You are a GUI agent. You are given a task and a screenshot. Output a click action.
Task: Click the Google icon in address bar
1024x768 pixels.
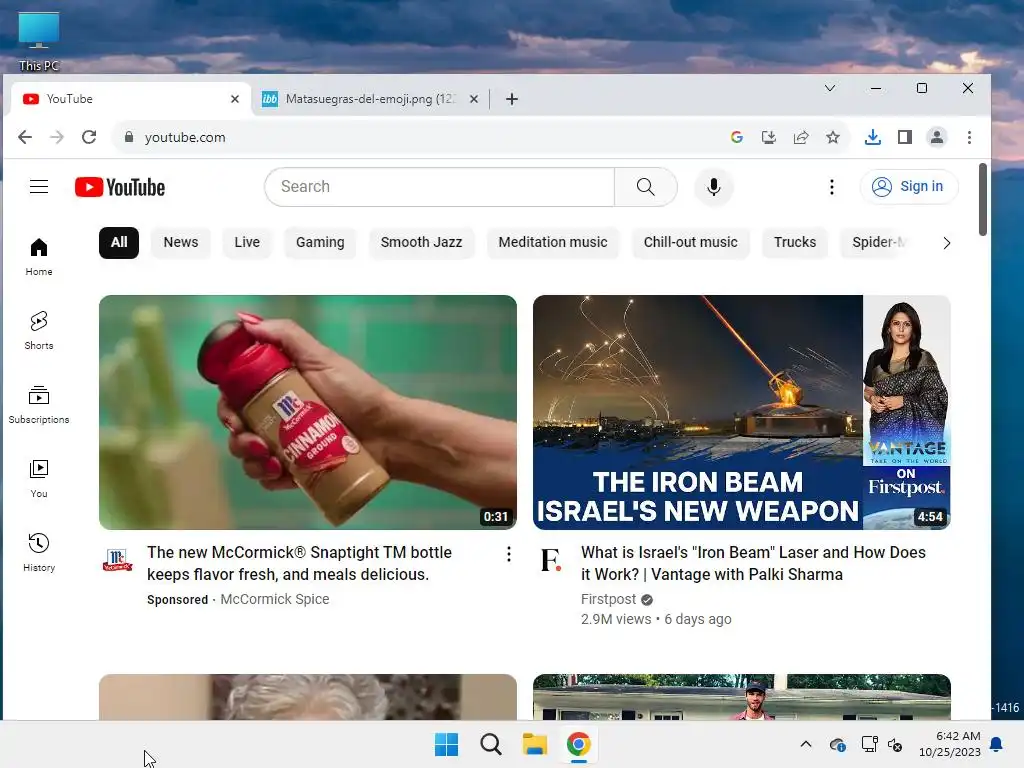pyautogui.click(x=737, y=137)
